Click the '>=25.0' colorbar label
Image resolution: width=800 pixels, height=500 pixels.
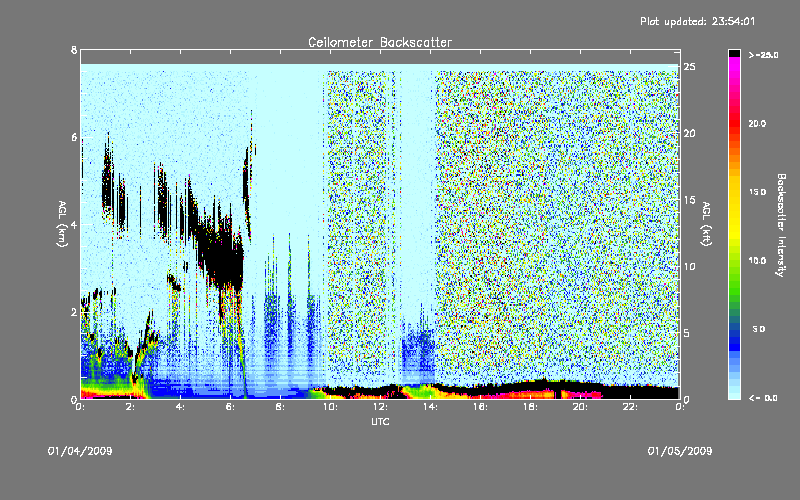click(763, 55)
